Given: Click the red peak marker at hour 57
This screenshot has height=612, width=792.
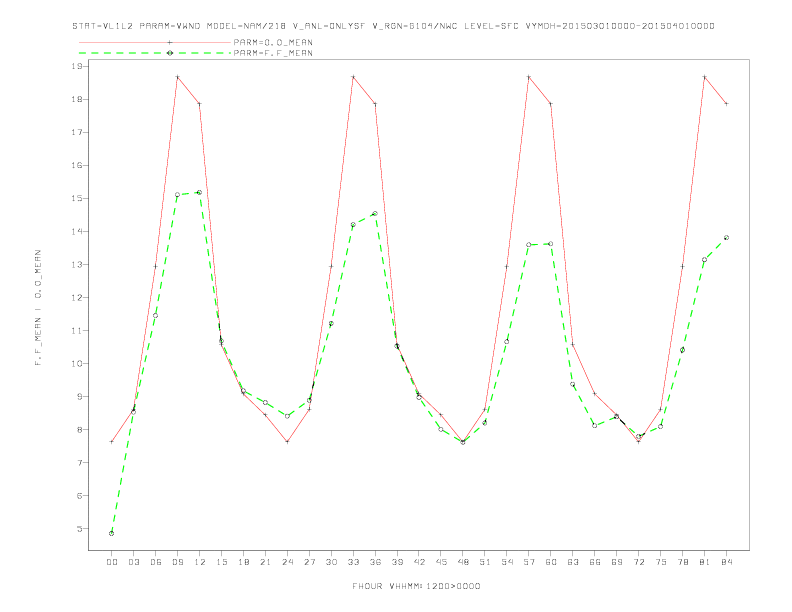Looking at the screenshot, I should (529, 77).
